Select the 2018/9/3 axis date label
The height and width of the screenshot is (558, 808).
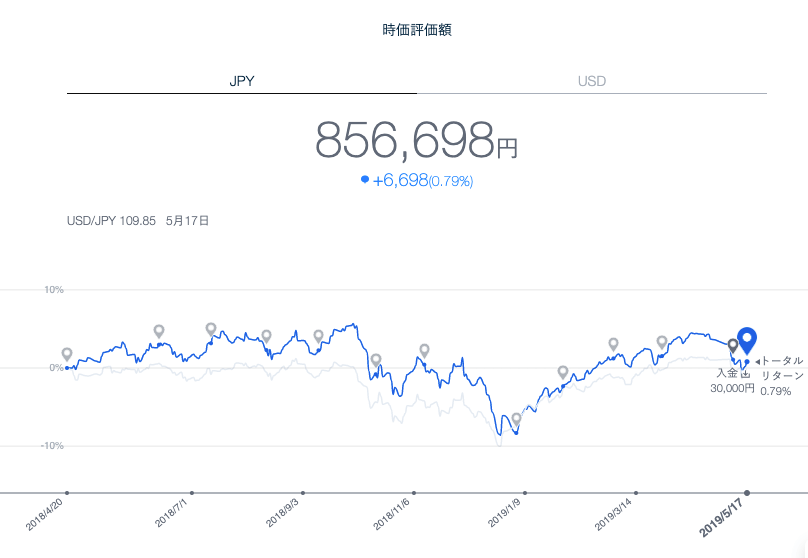(x=285, y=512)
